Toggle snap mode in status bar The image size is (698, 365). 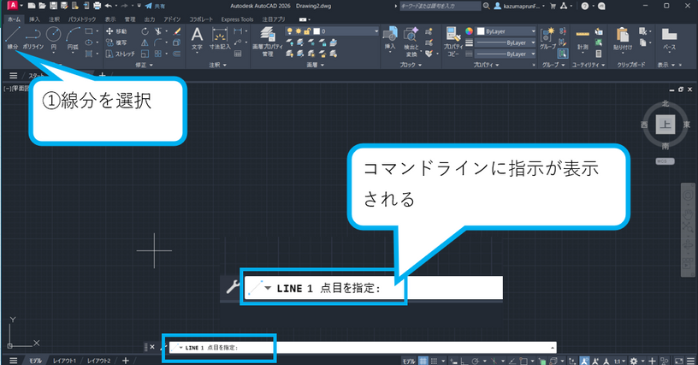click(x=434, y=361)
